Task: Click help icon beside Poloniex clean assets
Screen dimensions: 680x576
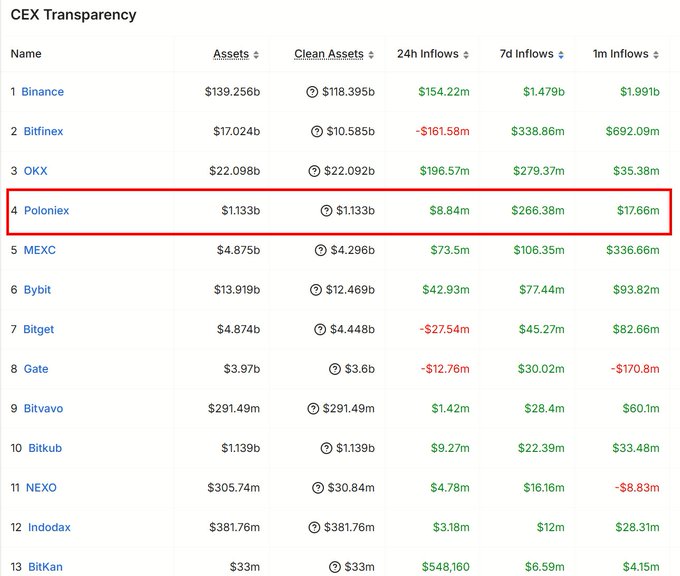Action: 327,211
